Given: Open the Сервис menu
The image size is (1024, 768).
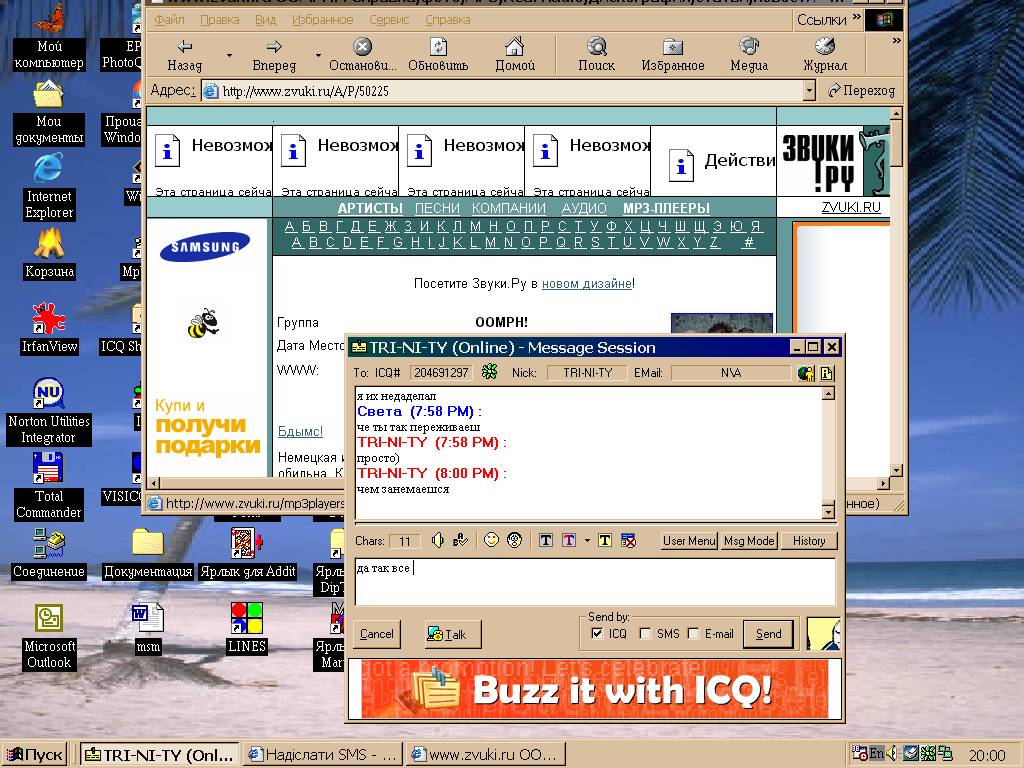Looking at the screenshot, I should (x=389, y=20).
